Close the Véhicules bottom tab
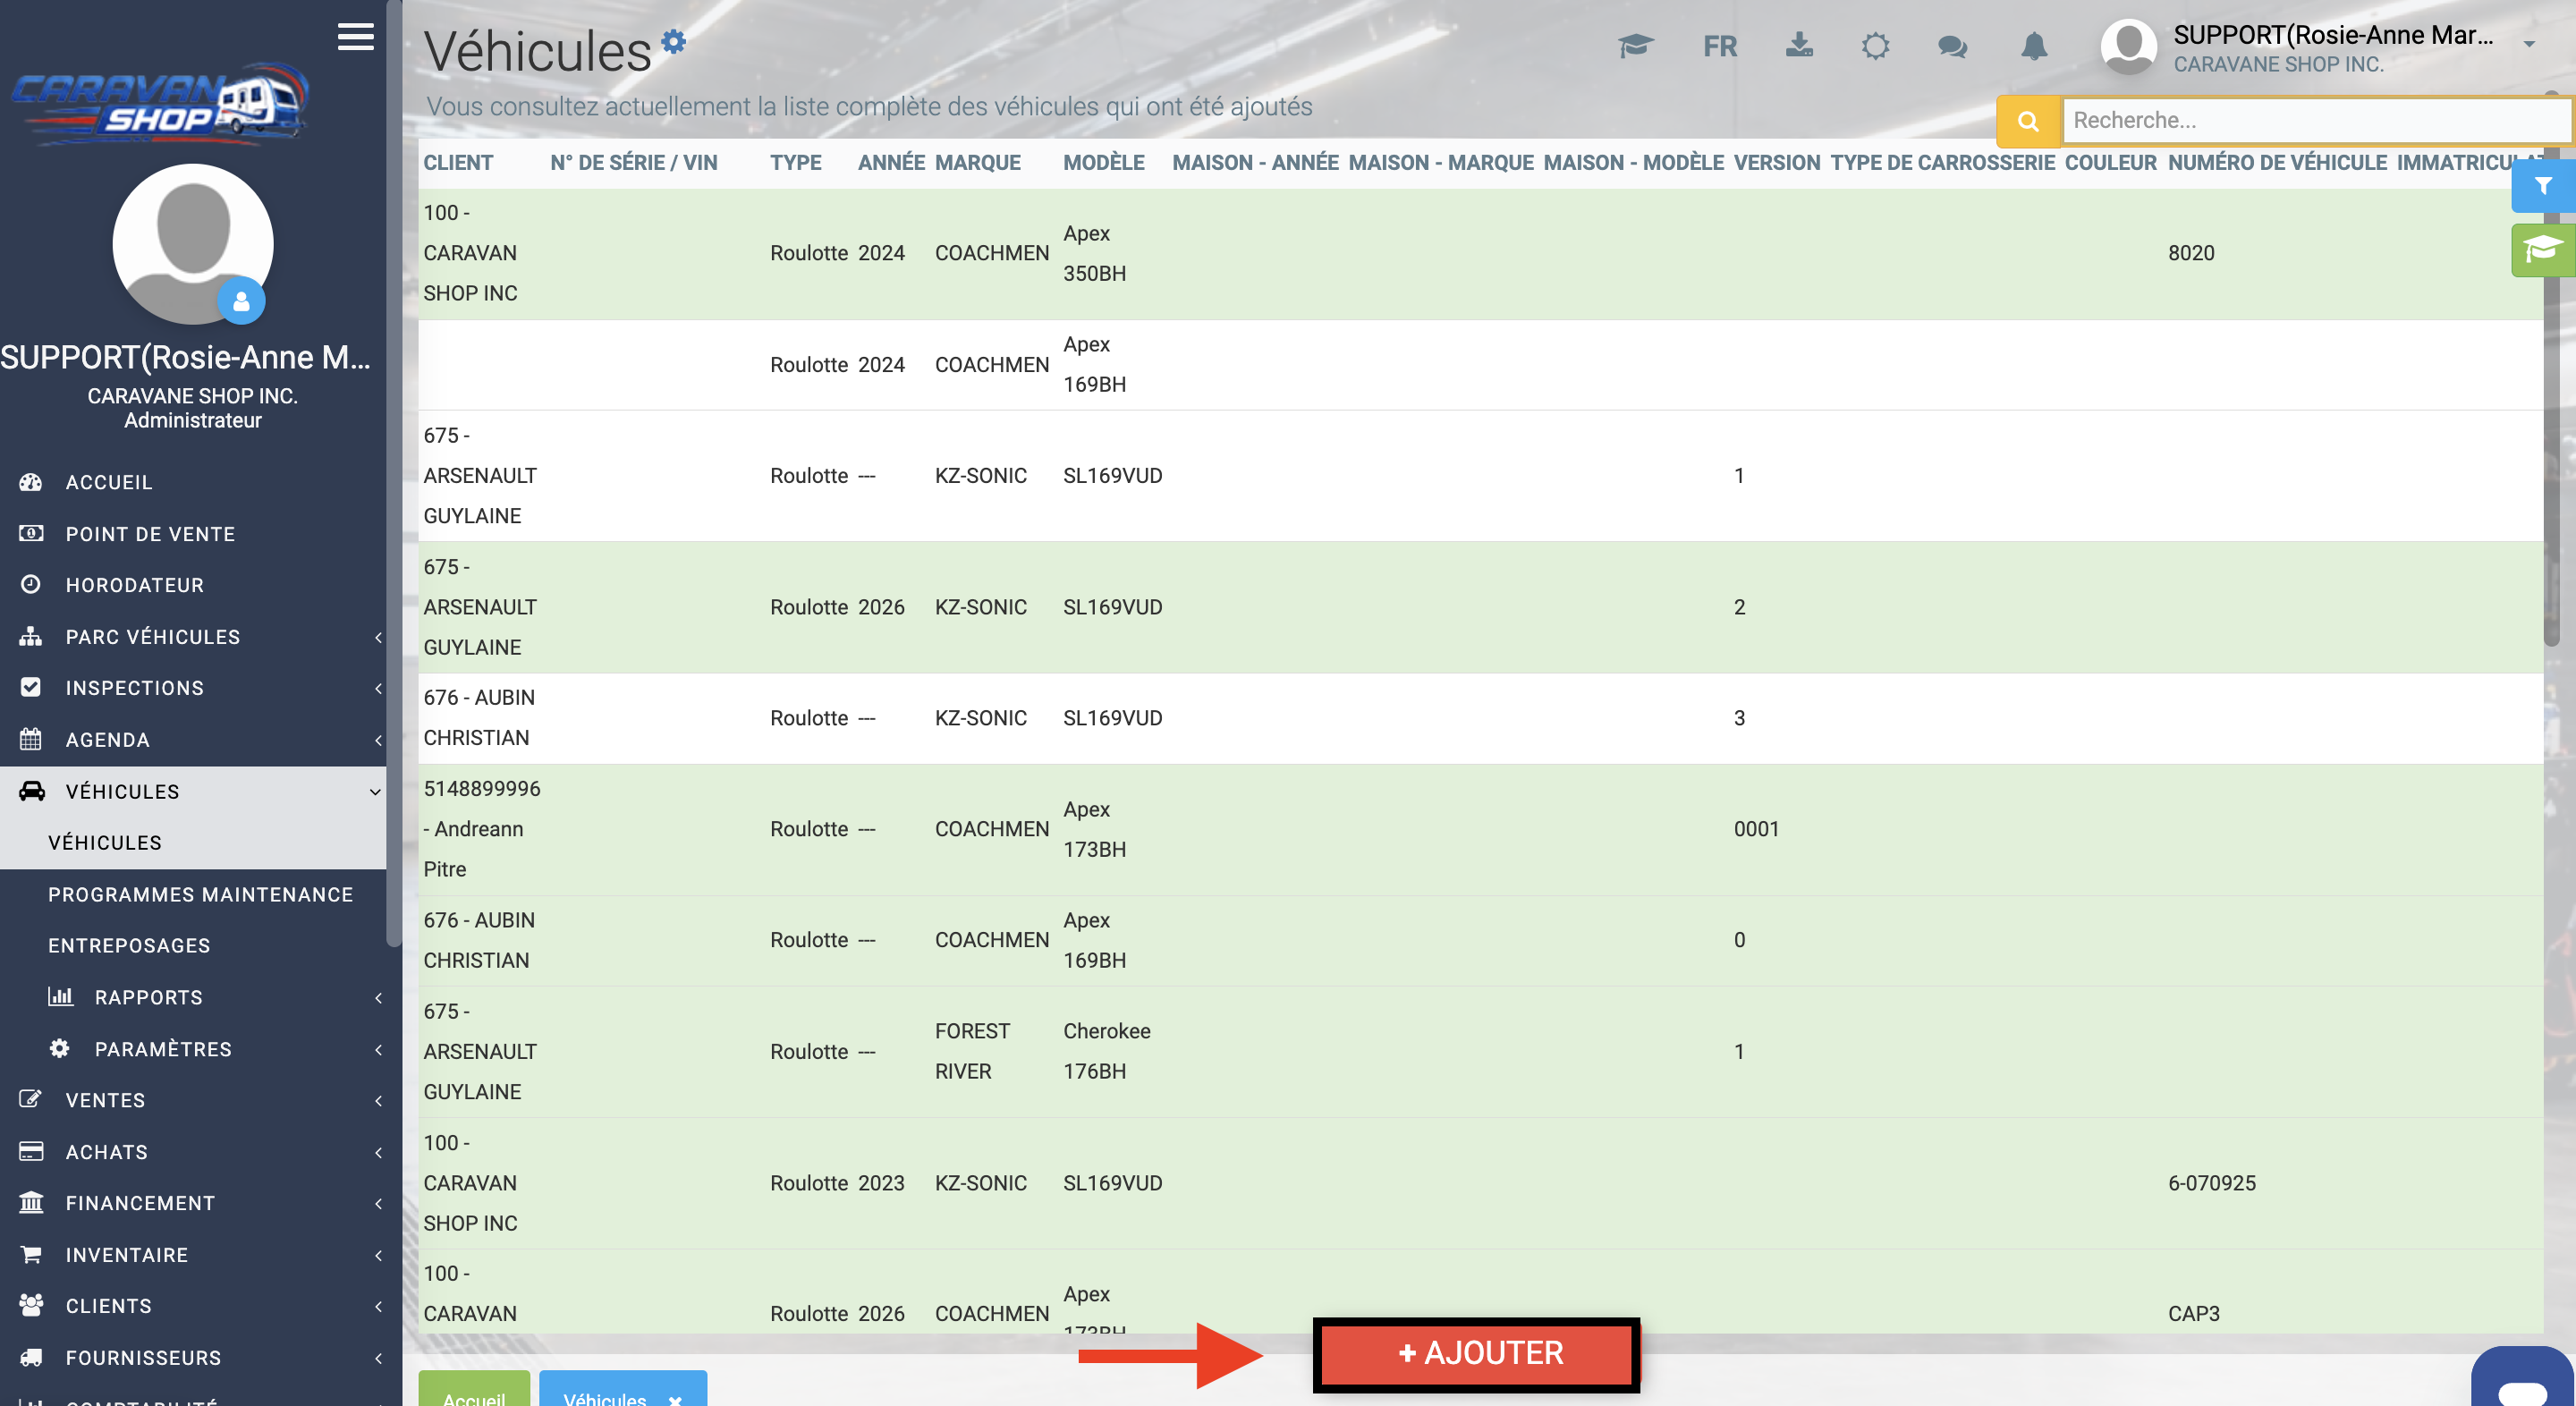 point(675,1399)
